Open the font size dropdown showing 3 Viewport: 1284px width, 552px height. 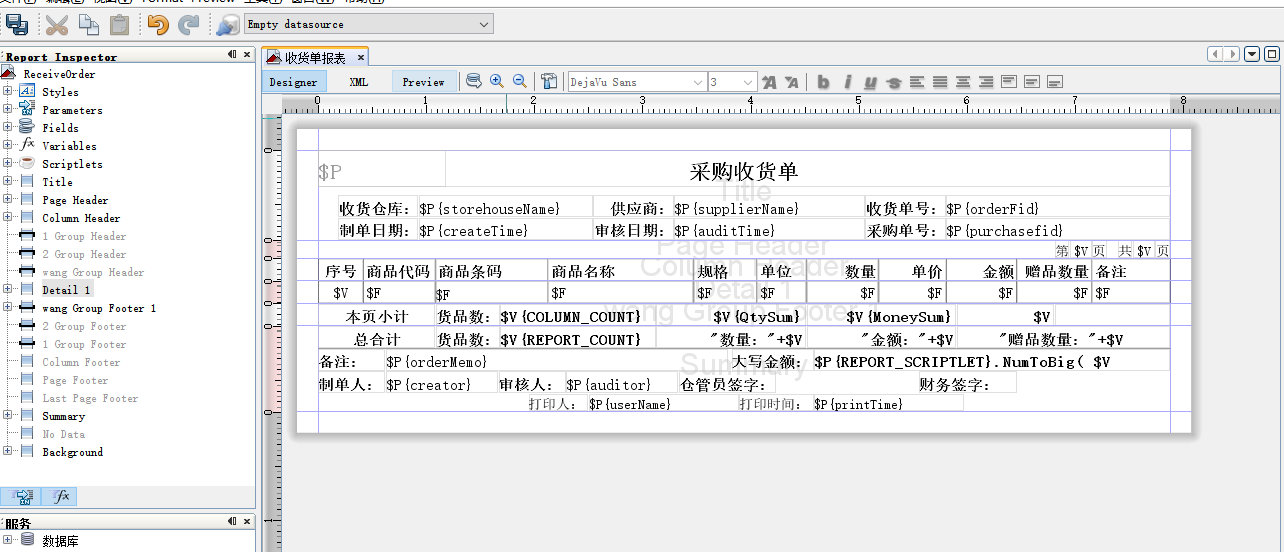(x=732, y=82)
